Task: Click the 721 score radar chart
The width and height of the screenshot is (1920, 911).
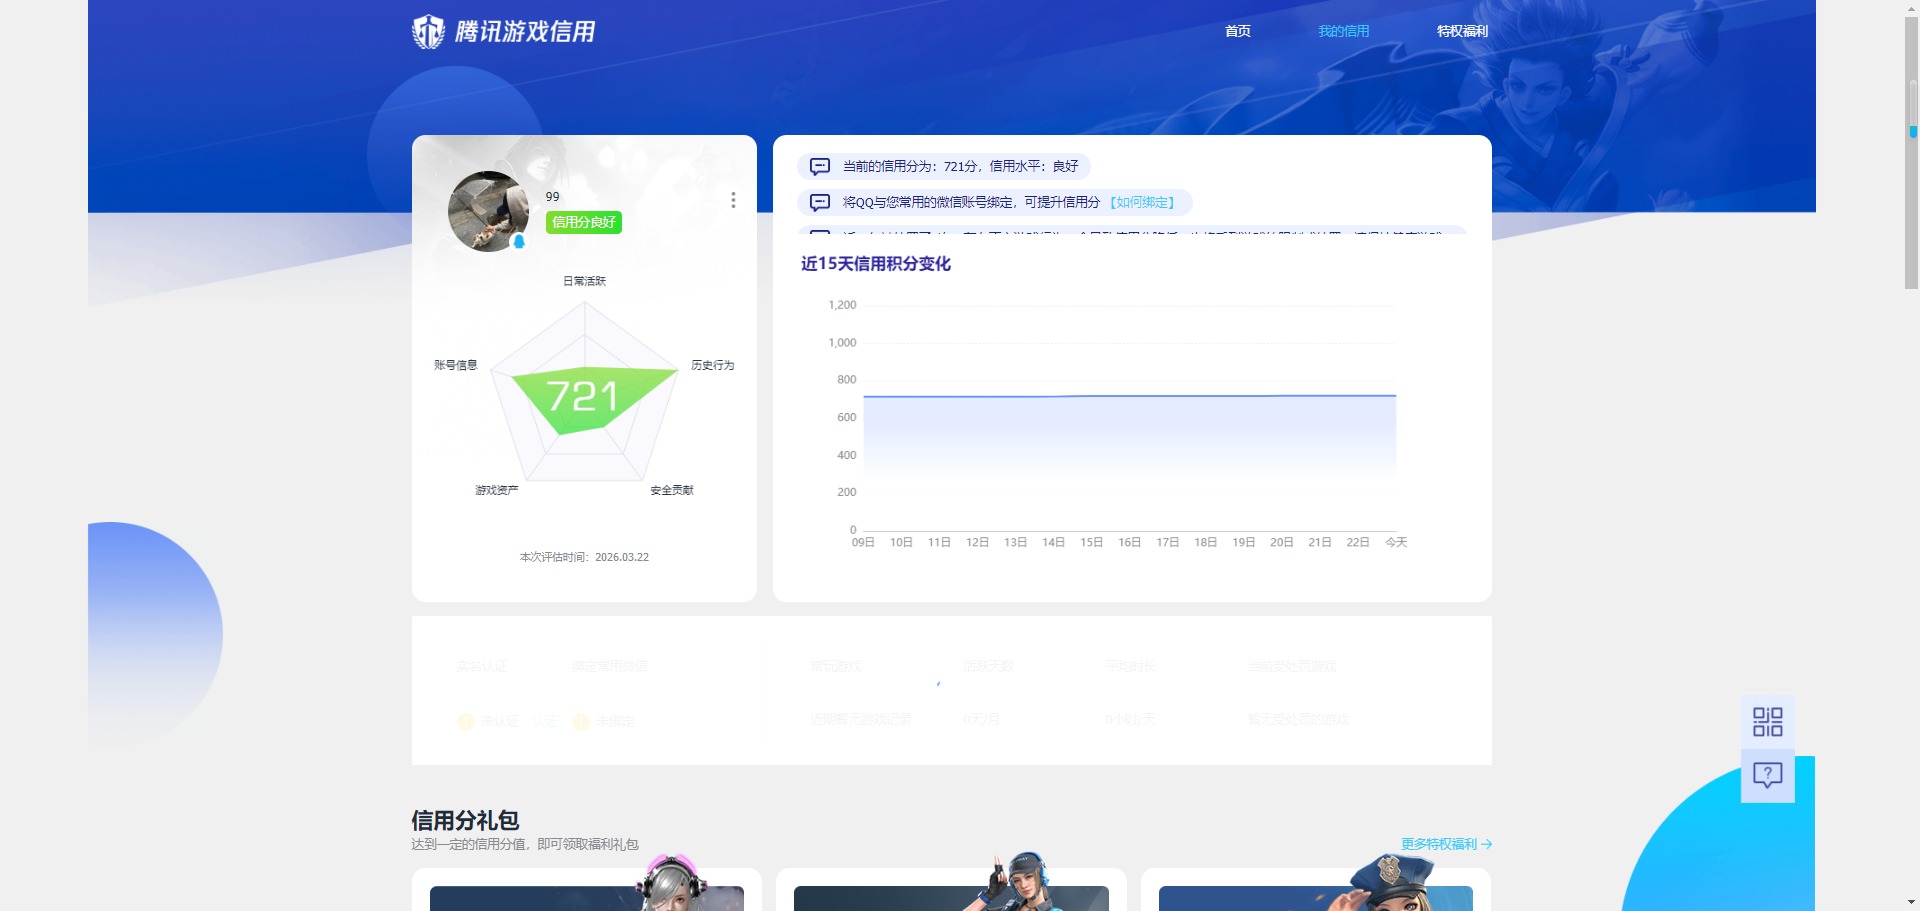Action: click(585, 395)
